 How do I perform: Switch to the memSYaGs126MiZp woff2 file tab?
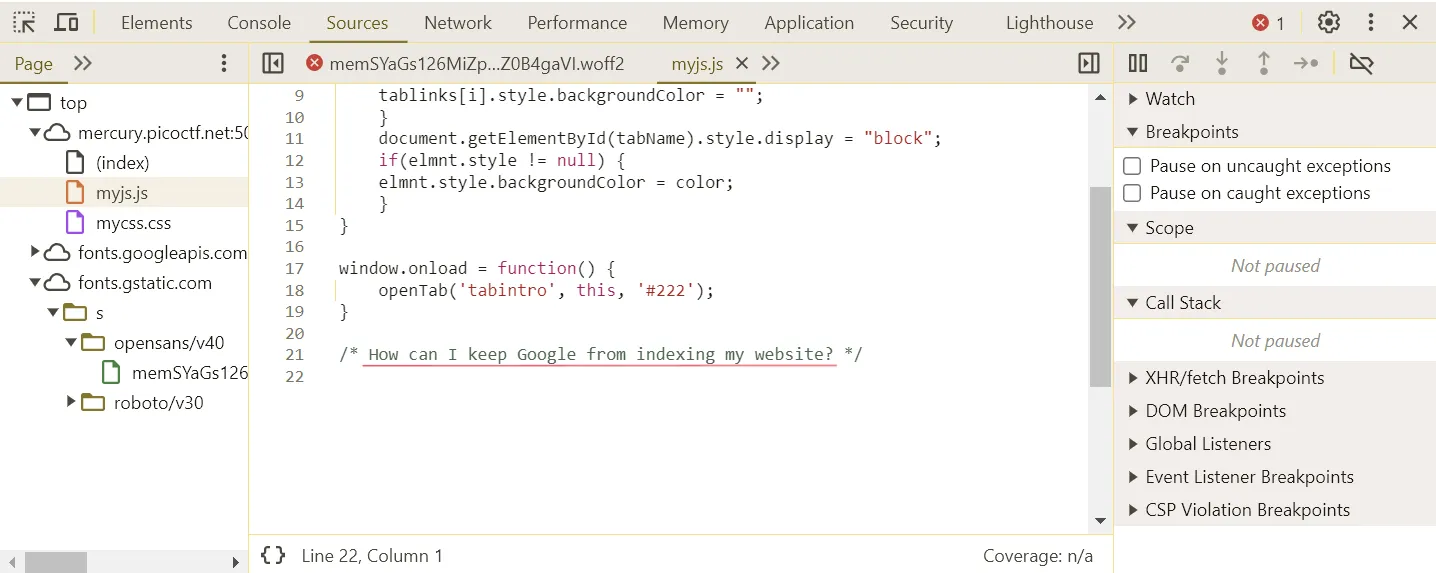(476, 63)
